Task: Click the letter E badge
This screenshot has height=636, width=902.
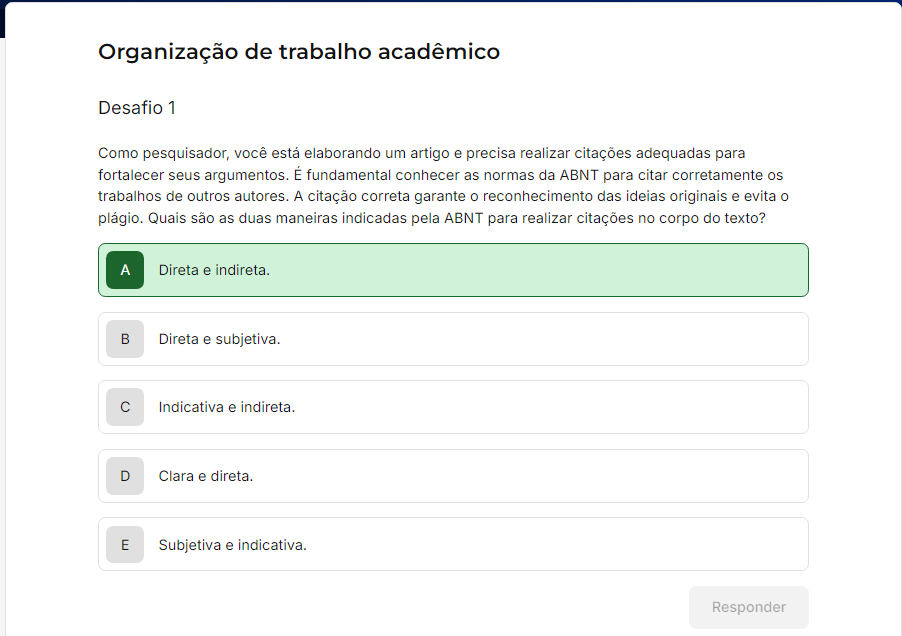Action: pos(125,545)
